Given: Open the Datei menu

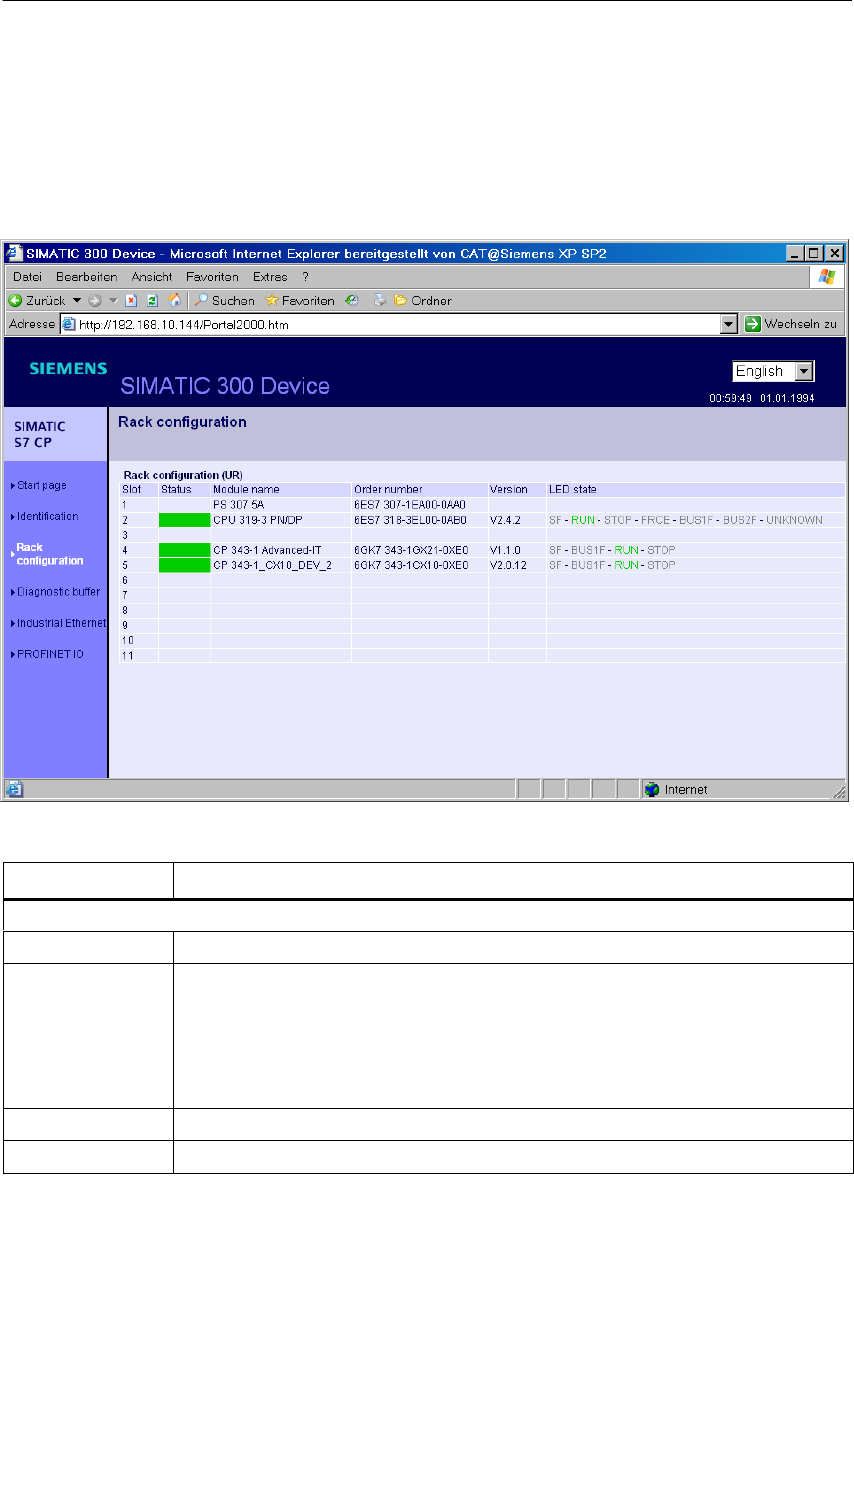Looking at the screenshot, I should click(x=28, y=277).
